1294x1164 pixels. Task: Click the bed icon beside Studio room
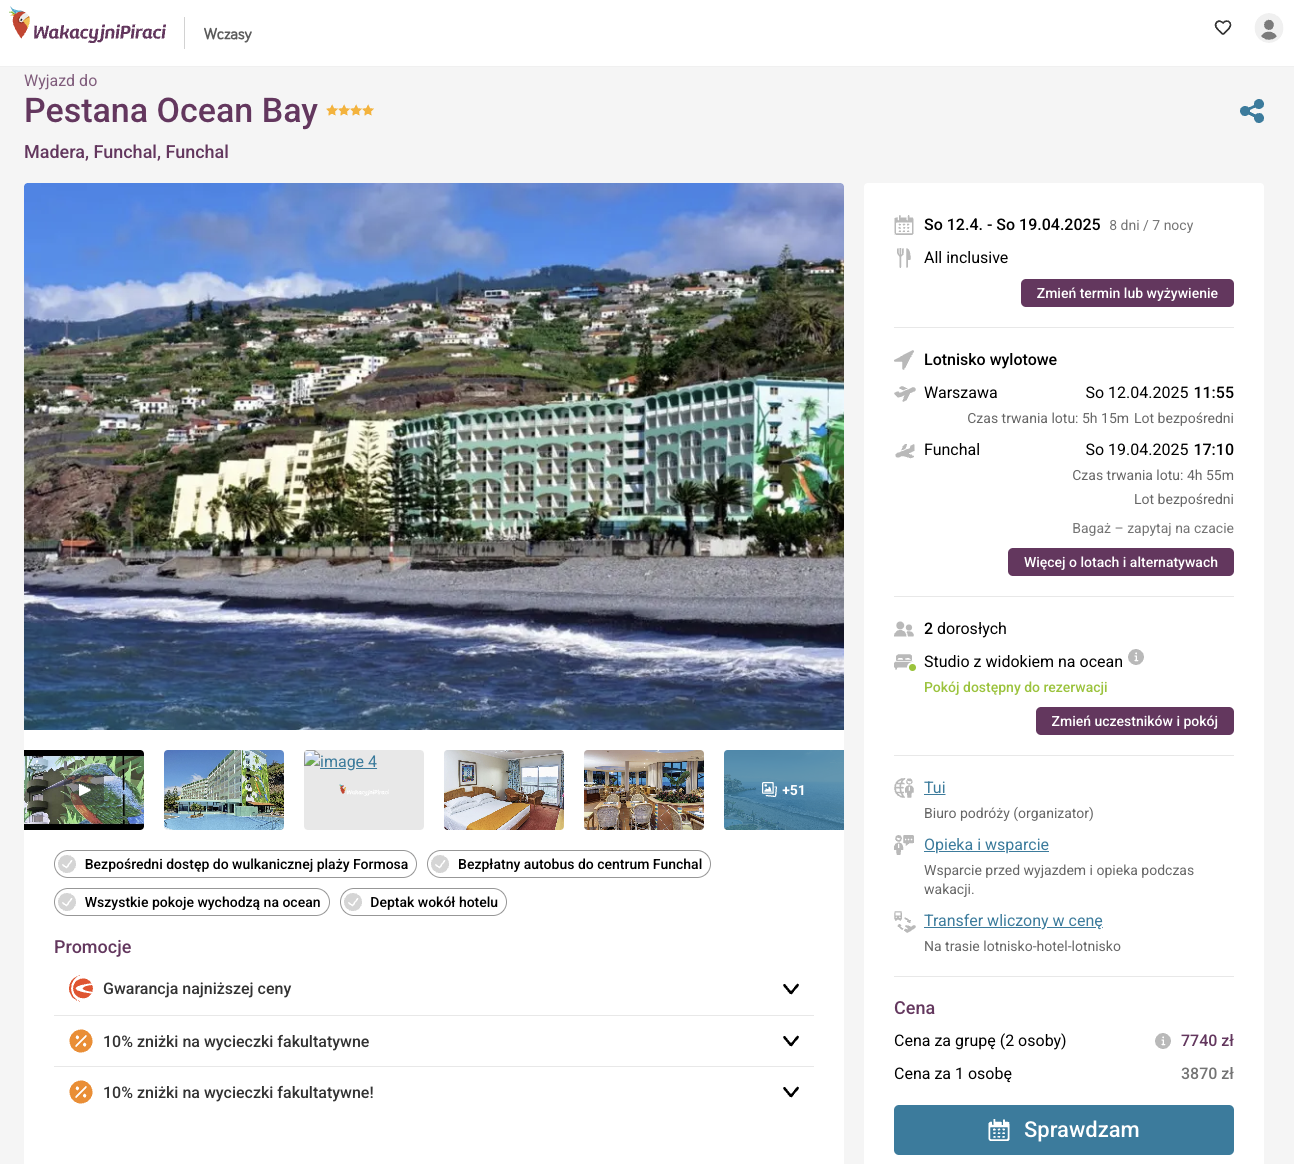[x=905, y=662]
